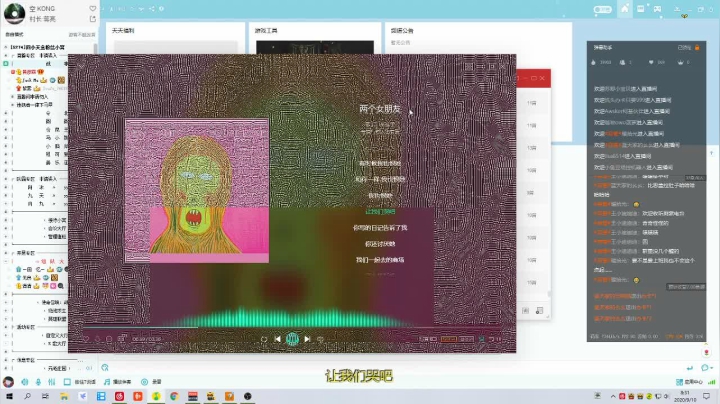
Task: Share the channel using share icon
Action: (x=93, y=19)
